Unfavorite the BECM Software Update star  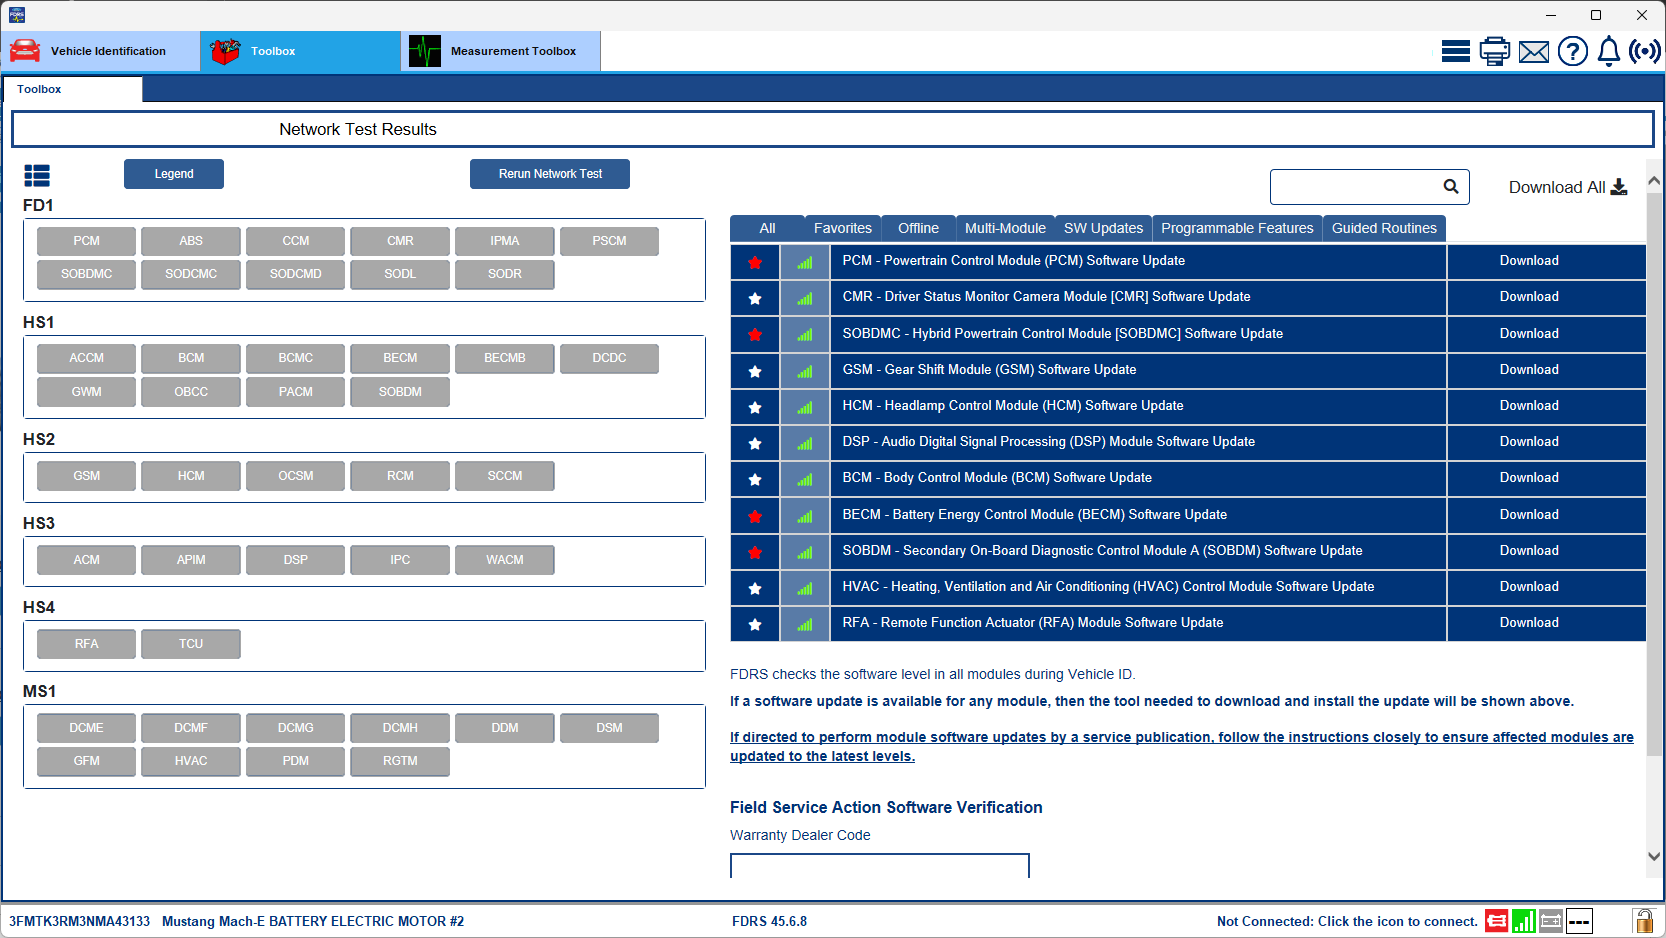[755, 516]
